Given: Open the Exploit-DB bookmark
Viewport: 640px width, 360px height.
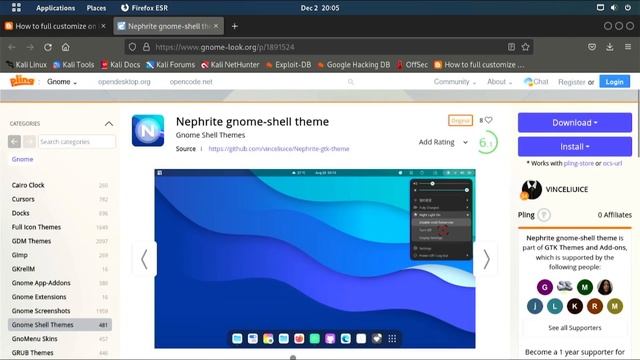Looking at the screenshot, I should point(289,64).
